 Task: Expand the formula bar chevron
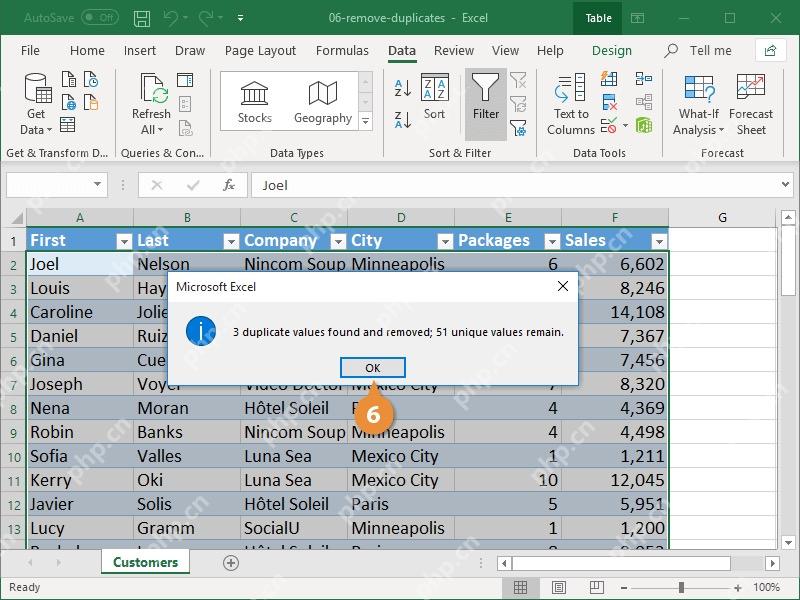(785, 184)
